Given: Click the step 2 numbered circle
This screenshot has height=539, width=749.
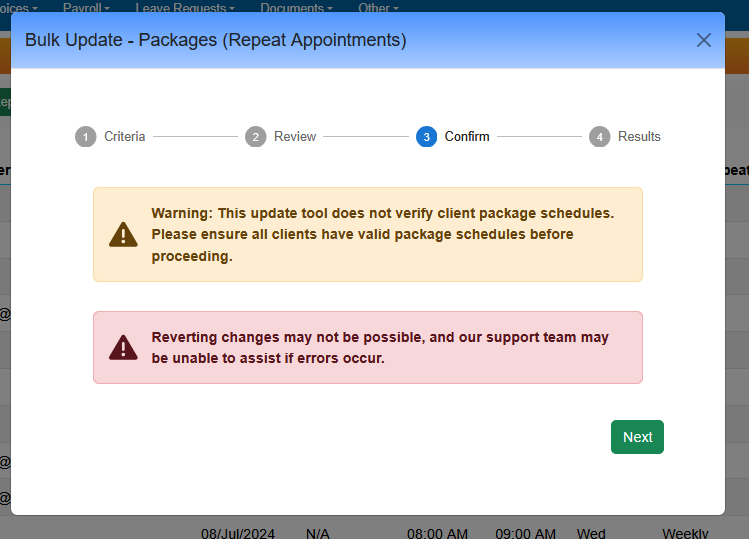Looking at the screenshot, I should click(x=256, y=137).
